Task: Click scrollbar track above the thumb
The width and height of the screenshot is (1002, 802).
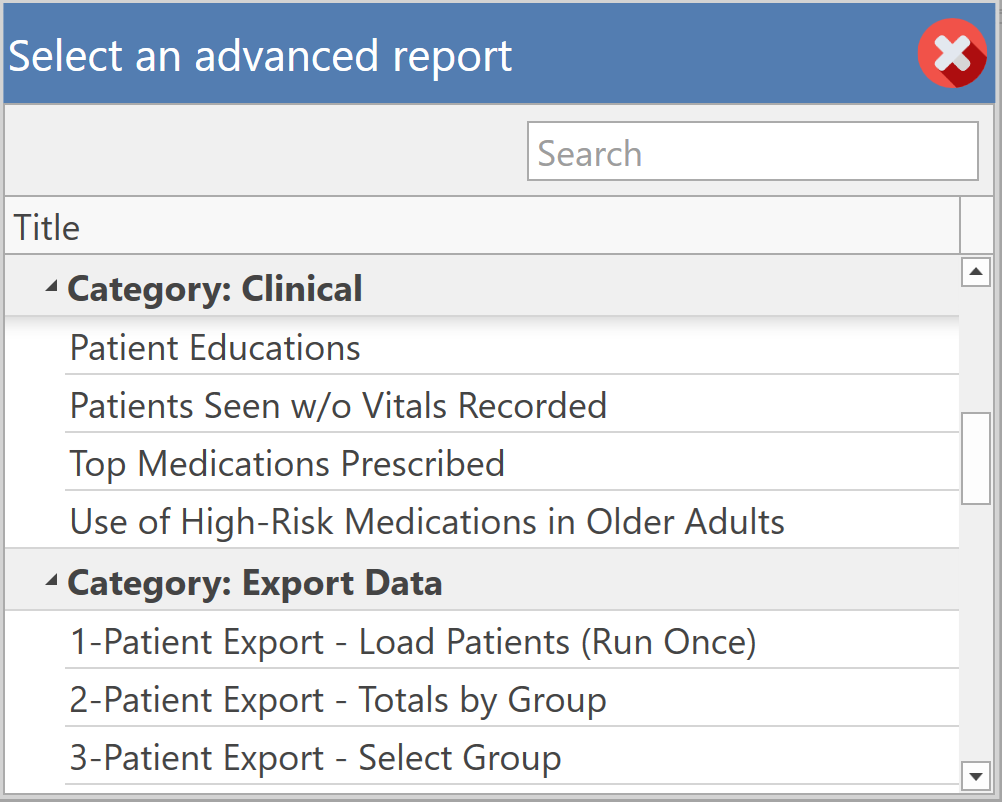Action: click(975, 345)
